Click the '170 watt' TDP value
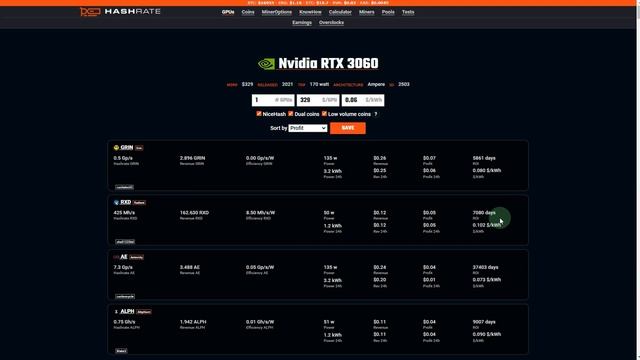Screen dimensions: 640x360 (x=319, y=84)
